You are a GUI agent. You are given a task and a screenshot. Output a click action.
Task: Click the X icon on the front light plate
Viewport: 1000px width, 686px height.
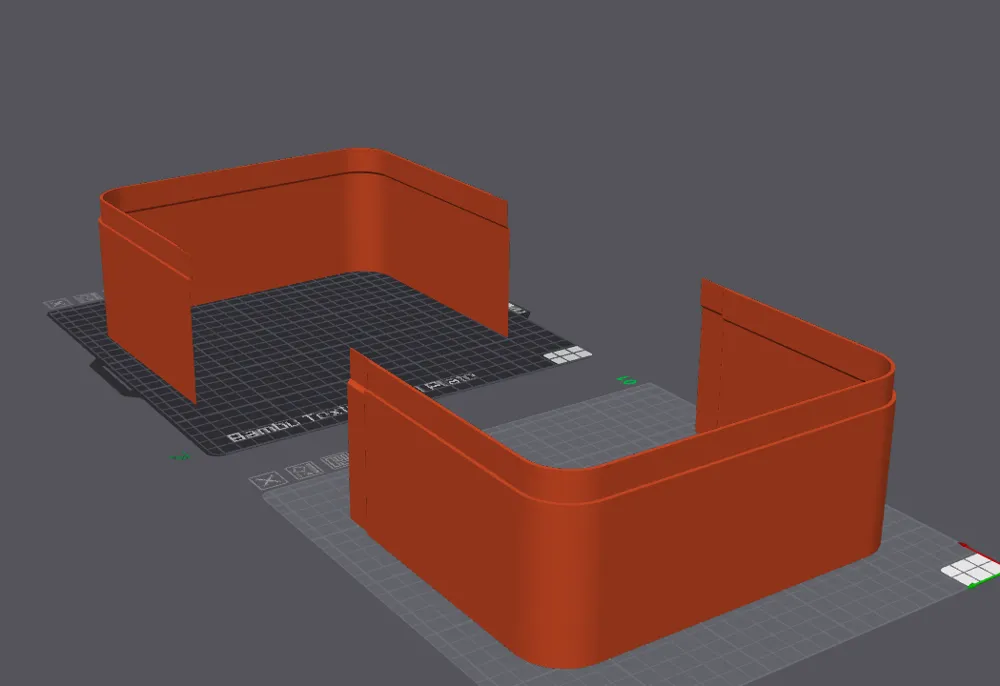coord(266,481)
